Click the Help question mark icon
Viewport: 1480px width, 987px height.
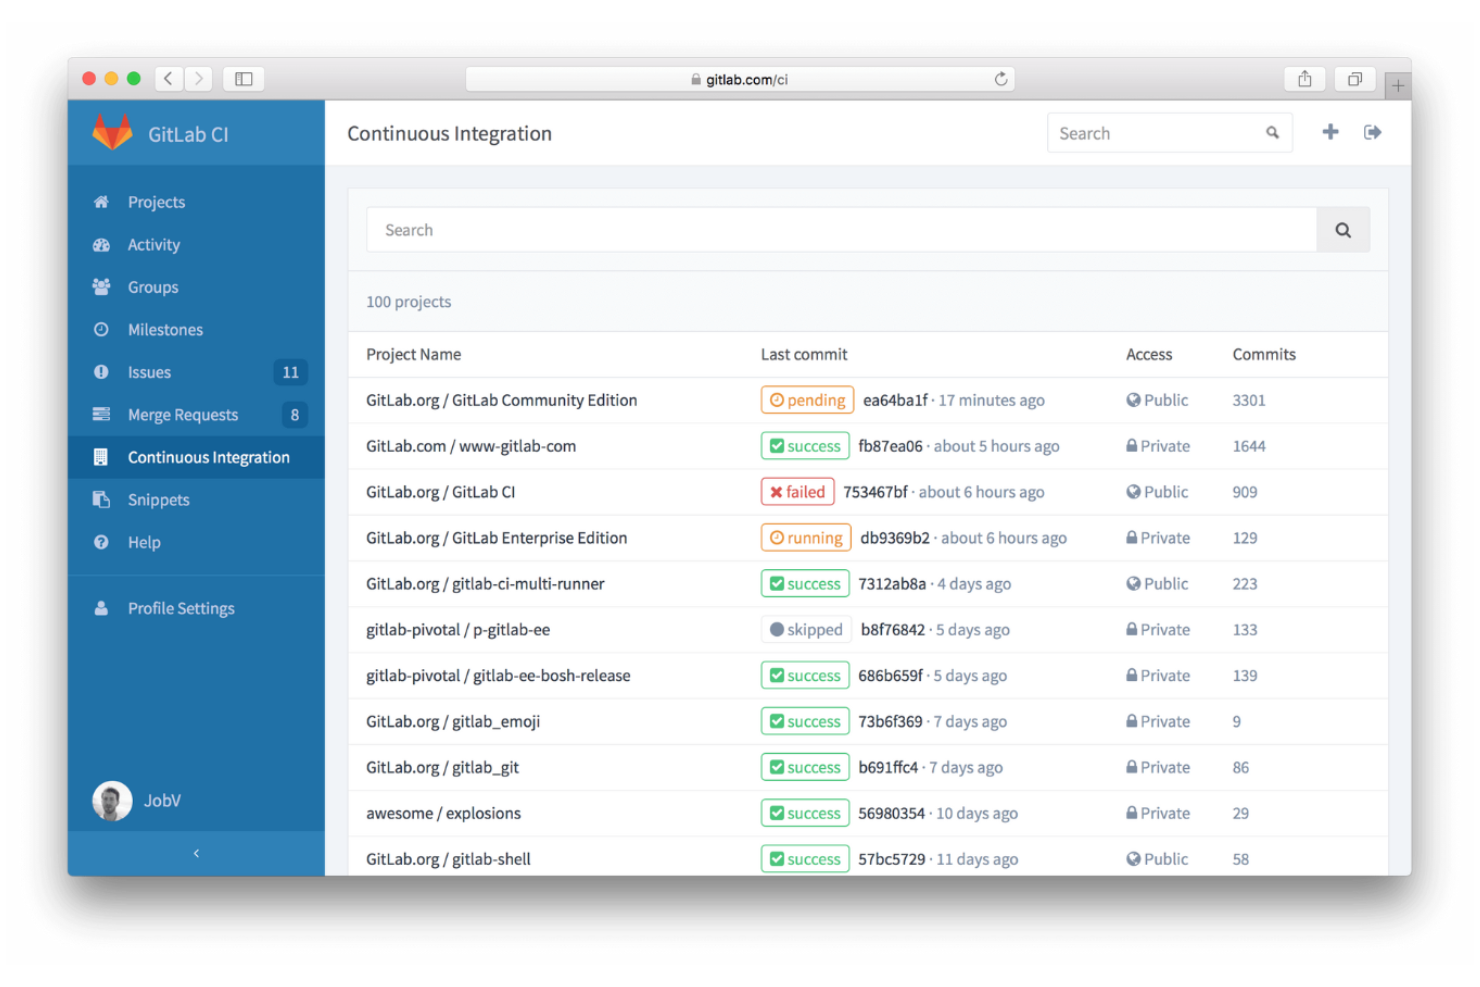(101, 542)
